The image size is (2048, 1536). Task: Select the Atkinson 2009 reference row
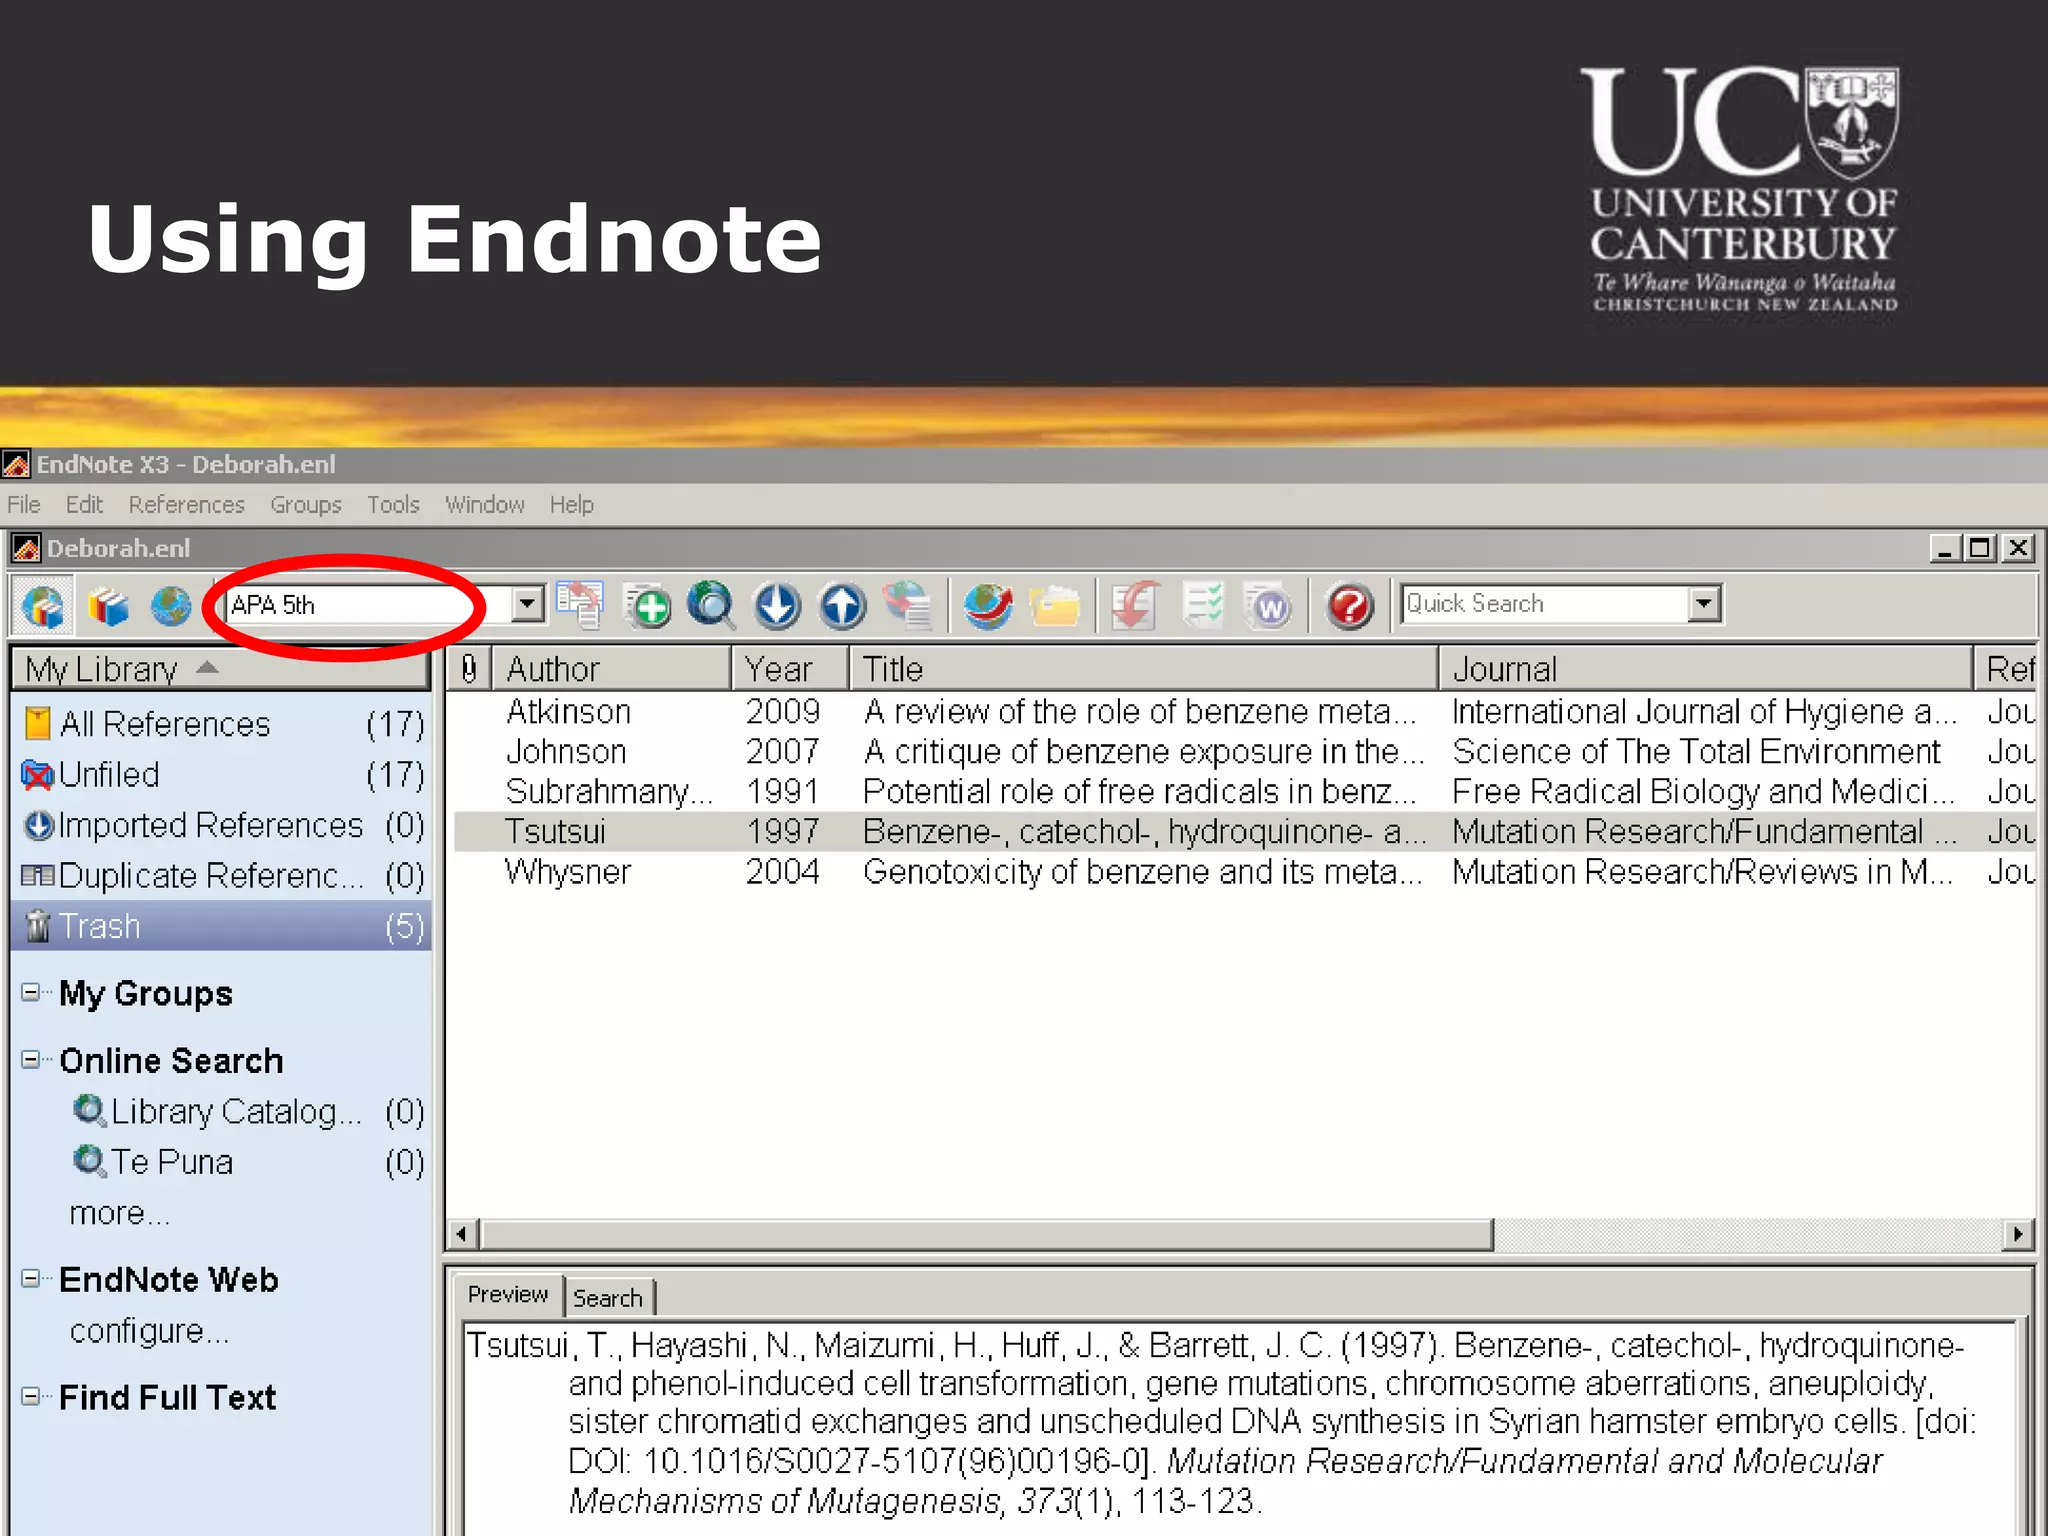pyautogui.click(x=1244, y=711)
